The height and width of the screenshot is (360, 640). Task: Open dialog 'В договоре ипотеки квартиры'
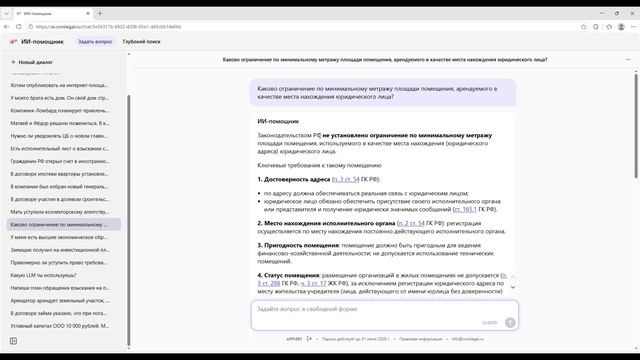pos(59,174)
